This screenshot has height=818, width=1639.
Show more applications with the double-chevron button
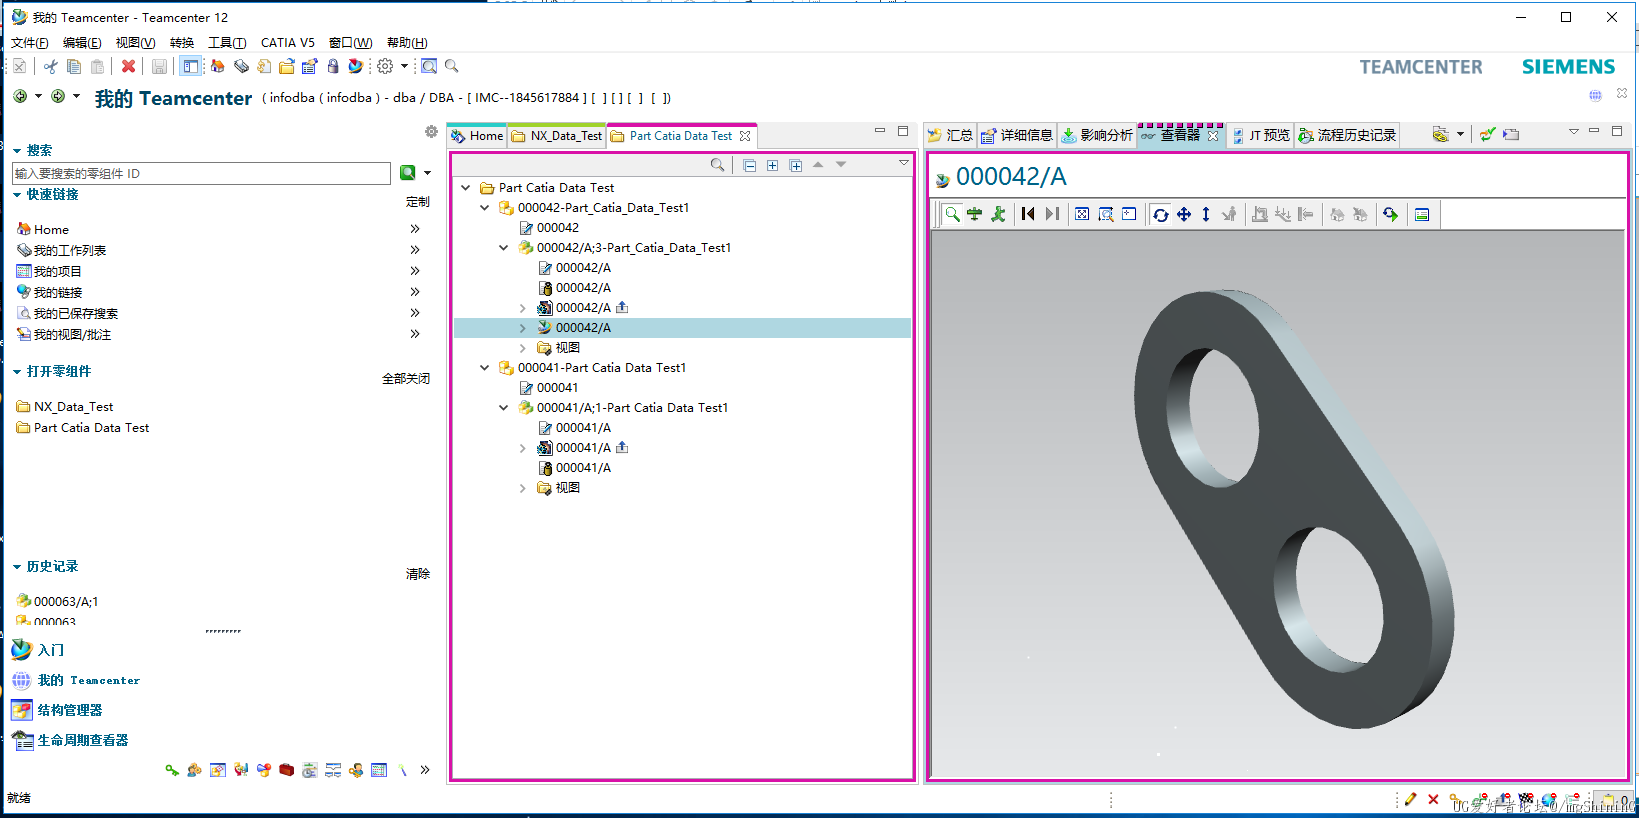(x=425, y=770)
